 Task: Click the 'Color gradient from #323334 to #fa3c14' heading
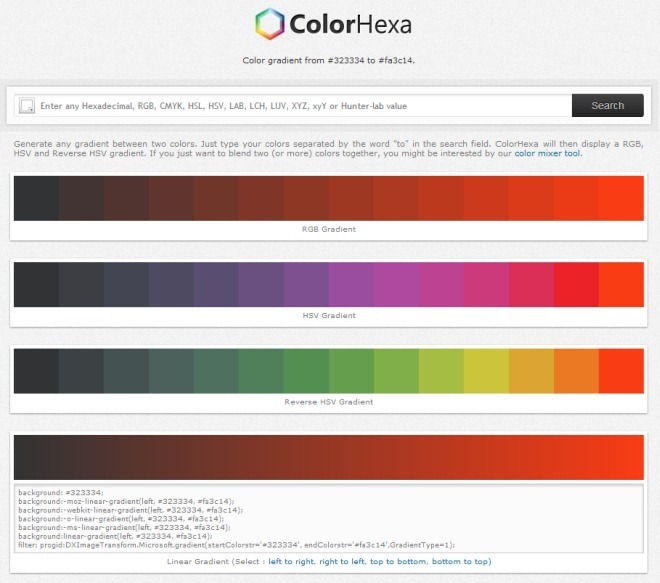click(x=329, y=60)
